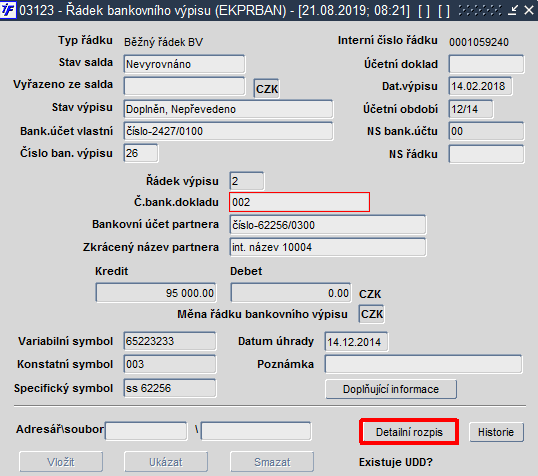The width and height of the screenshot is (538, 476).
Task: Click the soubor file name input field
Action: tap(256, 431)
